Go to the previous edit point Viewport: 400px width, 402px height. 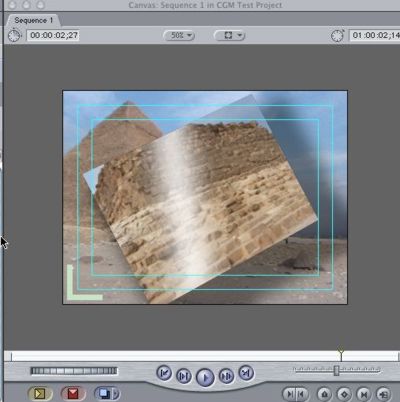164,373
